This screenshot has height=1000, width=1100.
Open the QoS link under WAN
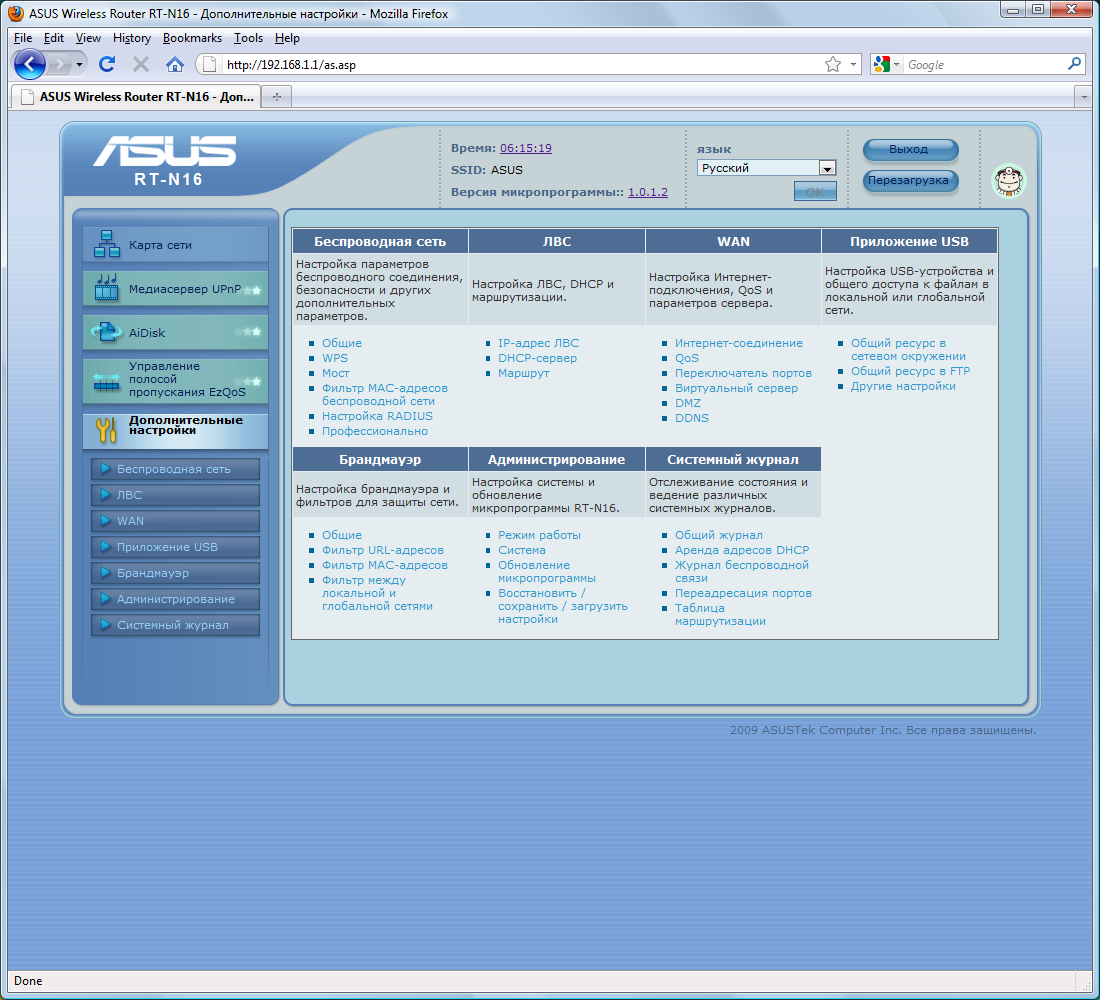pos(687,358)
